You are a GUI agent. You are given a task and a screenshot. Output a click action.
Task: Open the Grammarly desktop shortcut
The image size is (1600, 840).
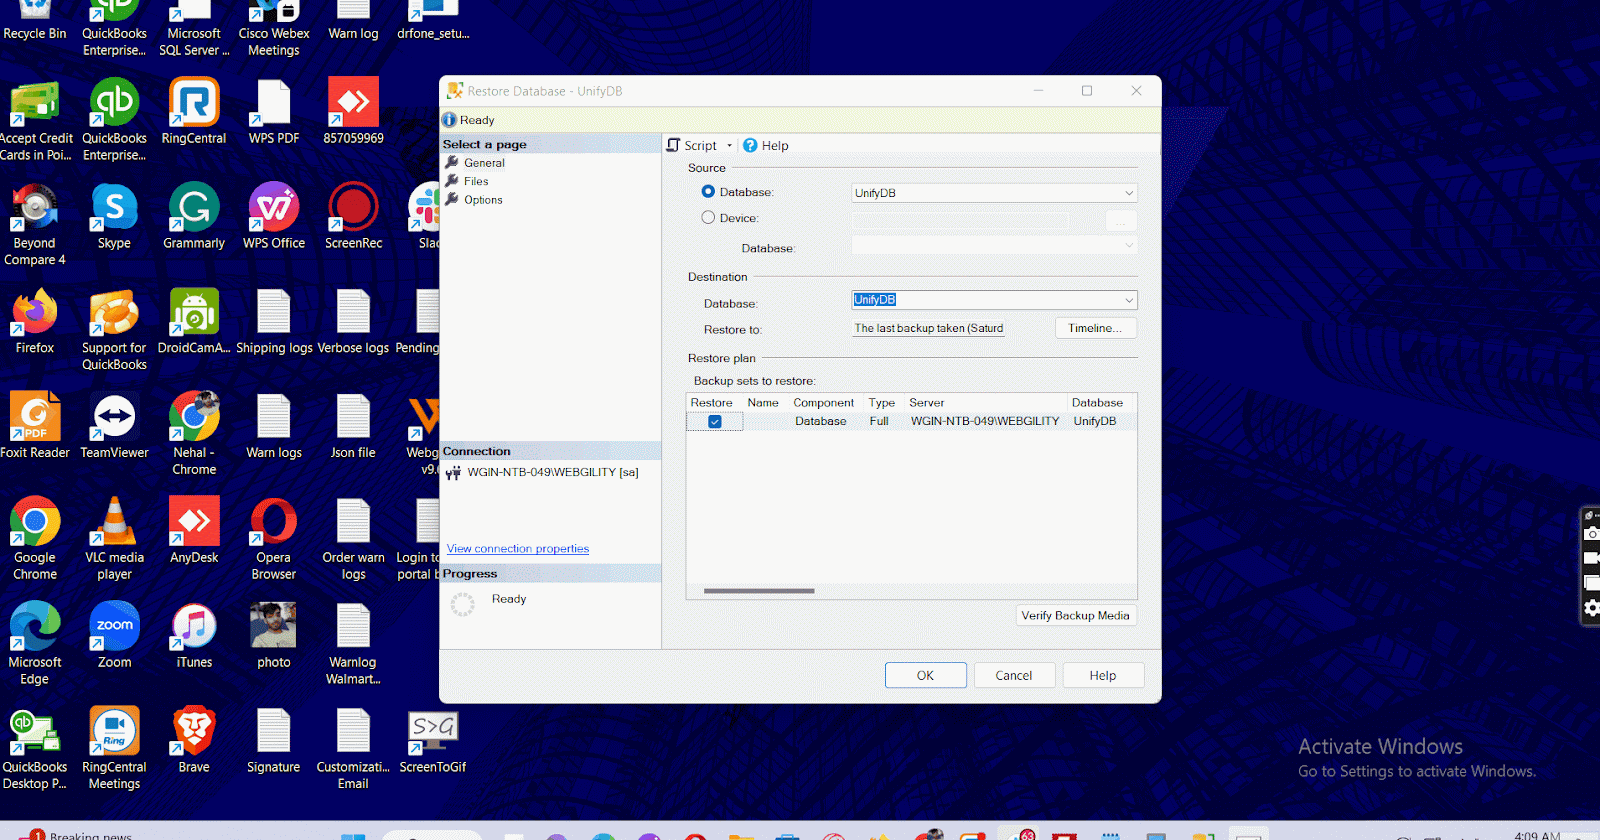tap(194, 217)
